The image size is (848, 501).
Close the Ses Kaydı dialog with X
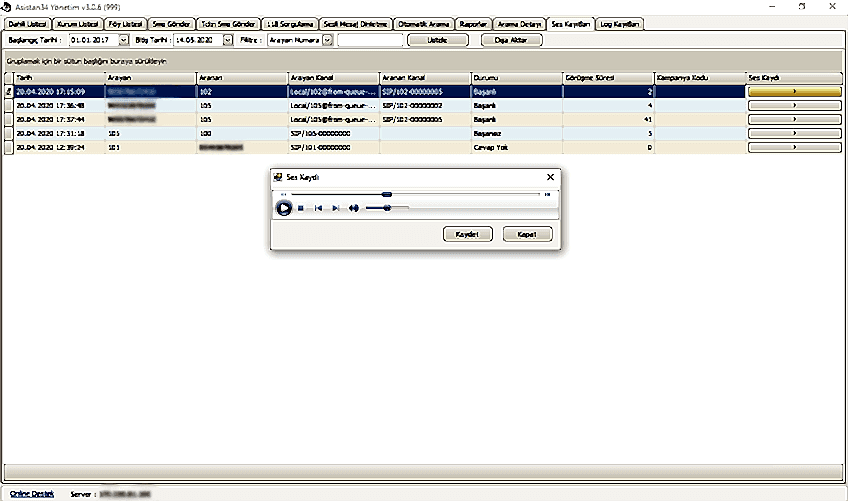549,177
